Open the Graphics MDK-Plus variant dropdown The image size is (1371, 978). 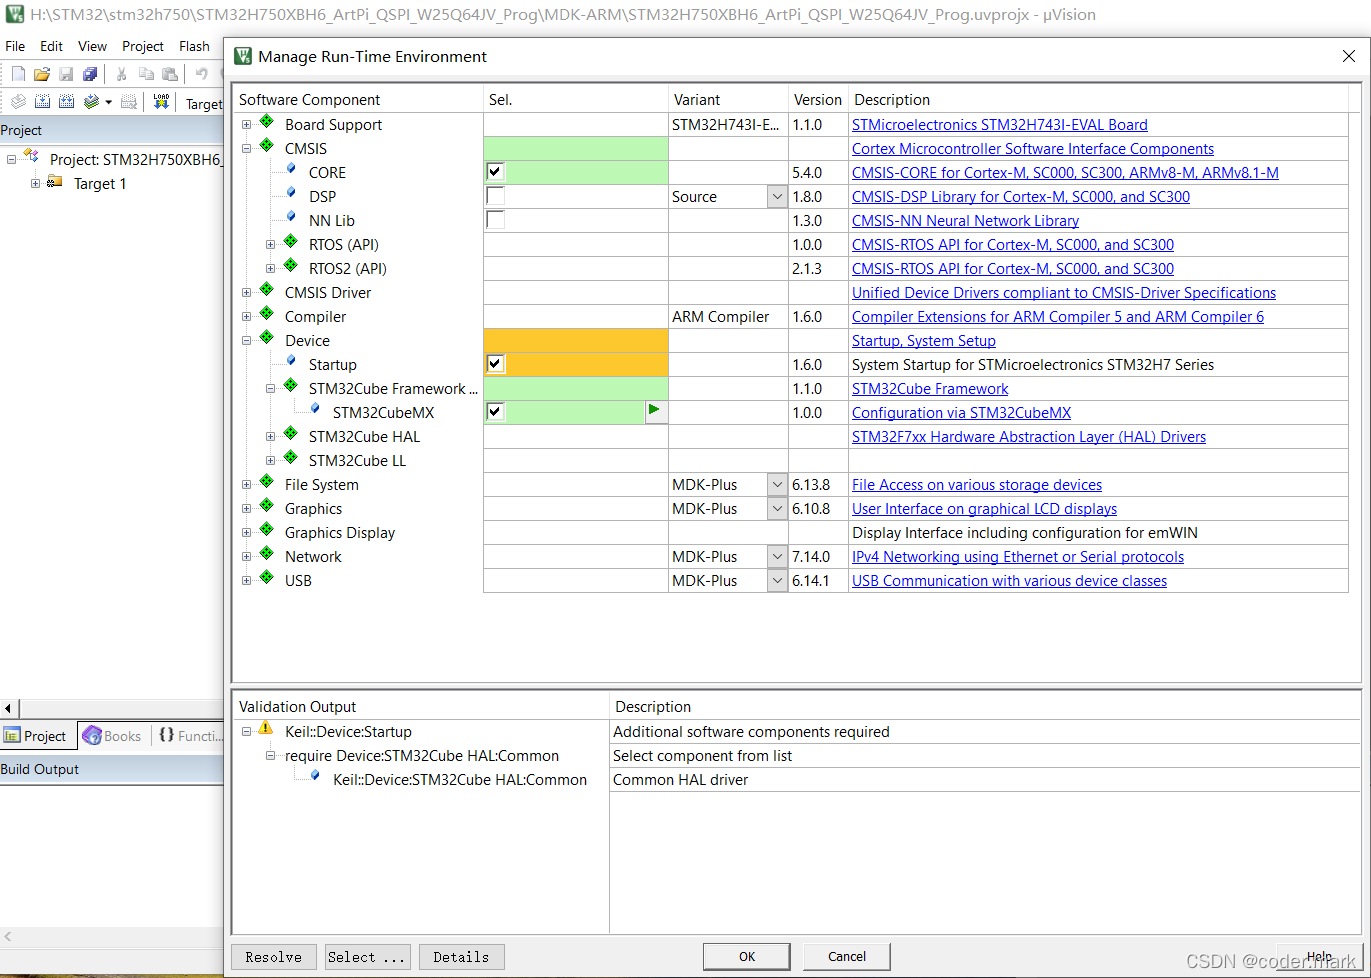coord(777,509)
